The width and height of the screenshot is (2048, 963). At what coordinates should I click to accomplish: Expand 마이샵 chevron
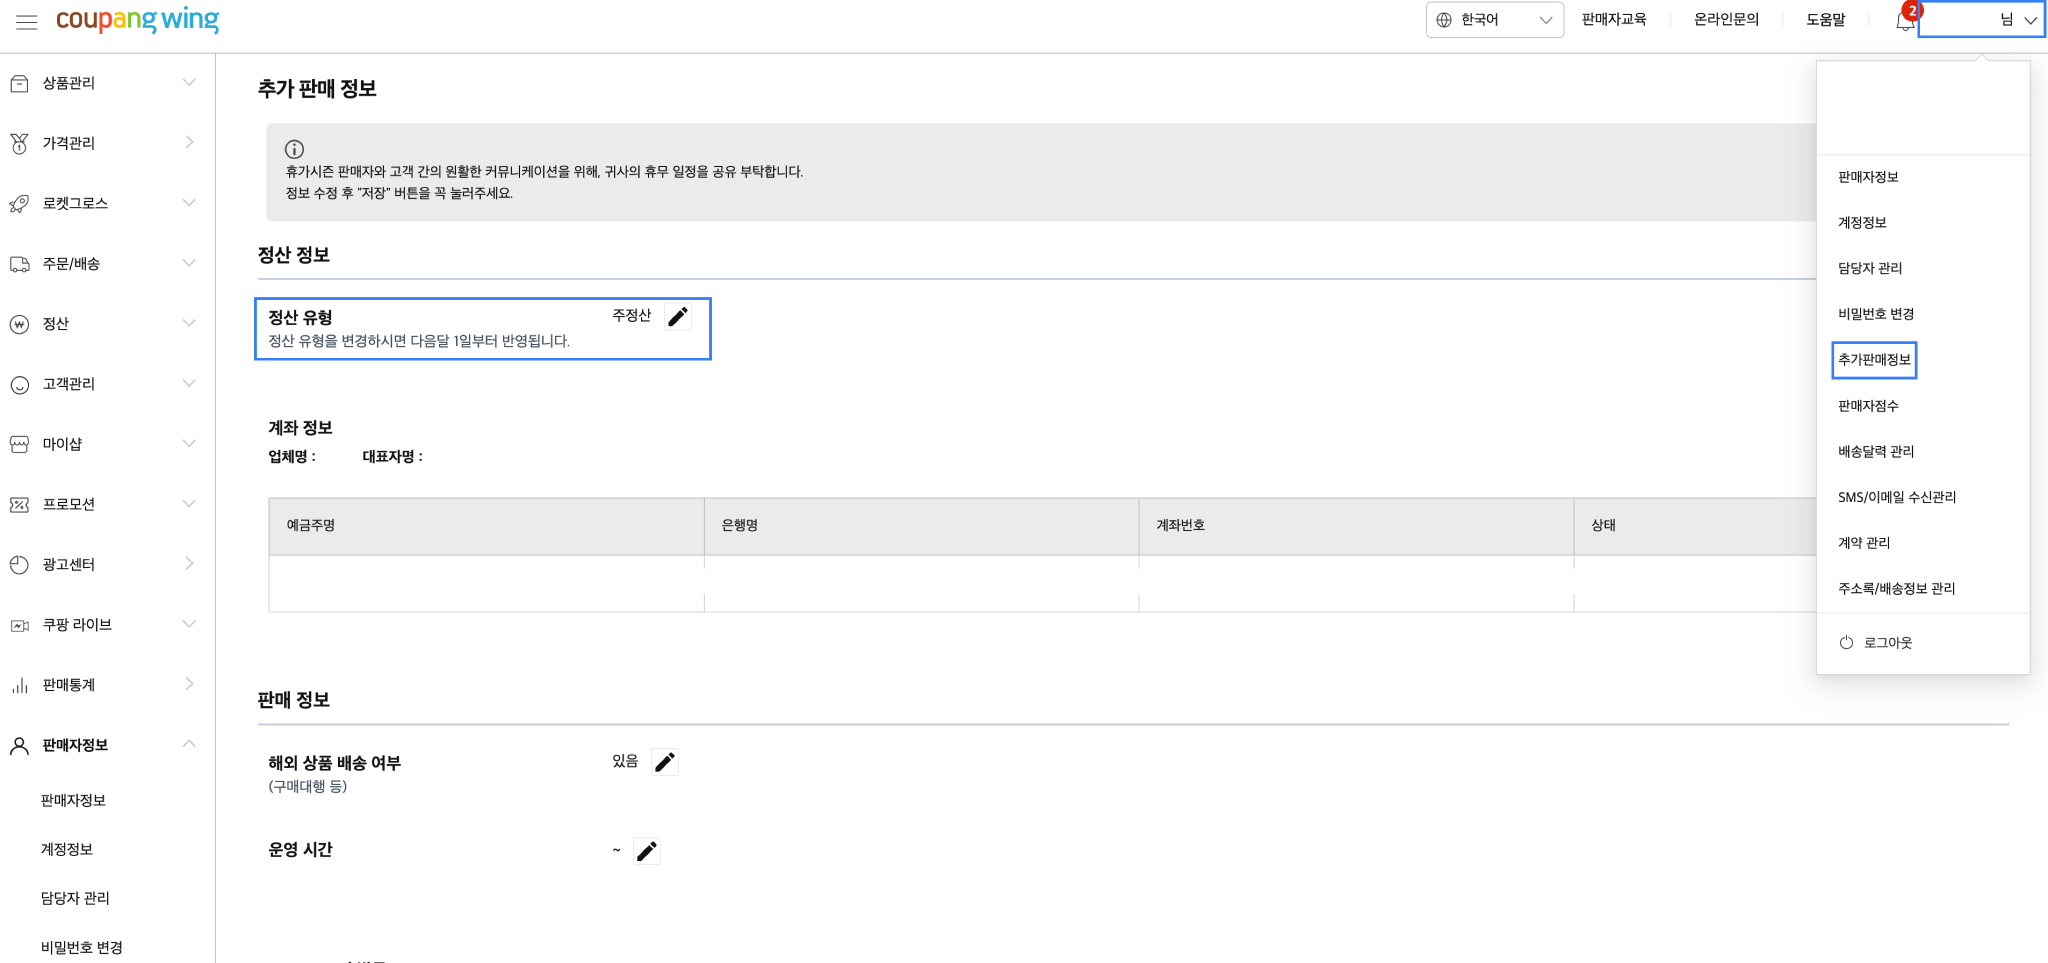click(x=189, y=443)
